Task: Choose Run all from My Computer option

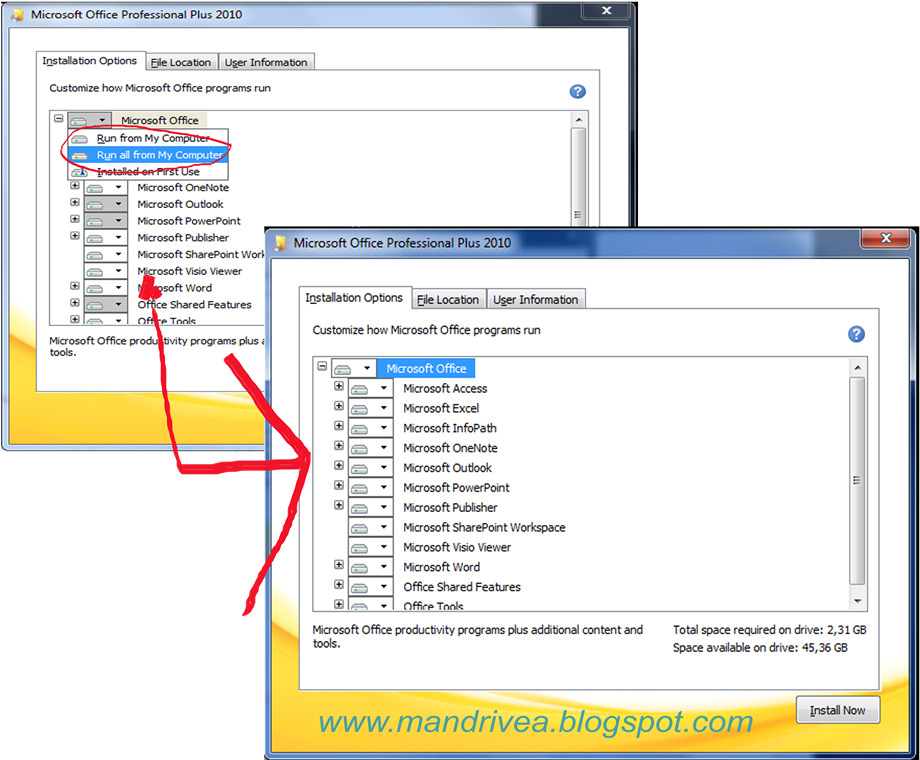Action: [148, 155]
